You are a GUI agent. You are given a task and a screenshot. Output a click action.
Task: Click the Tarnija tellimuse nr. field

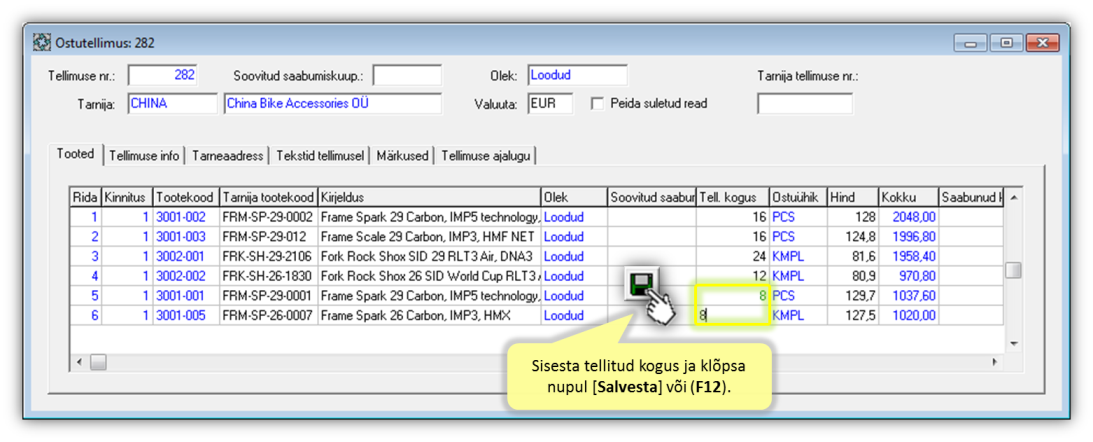click(804, 103)
